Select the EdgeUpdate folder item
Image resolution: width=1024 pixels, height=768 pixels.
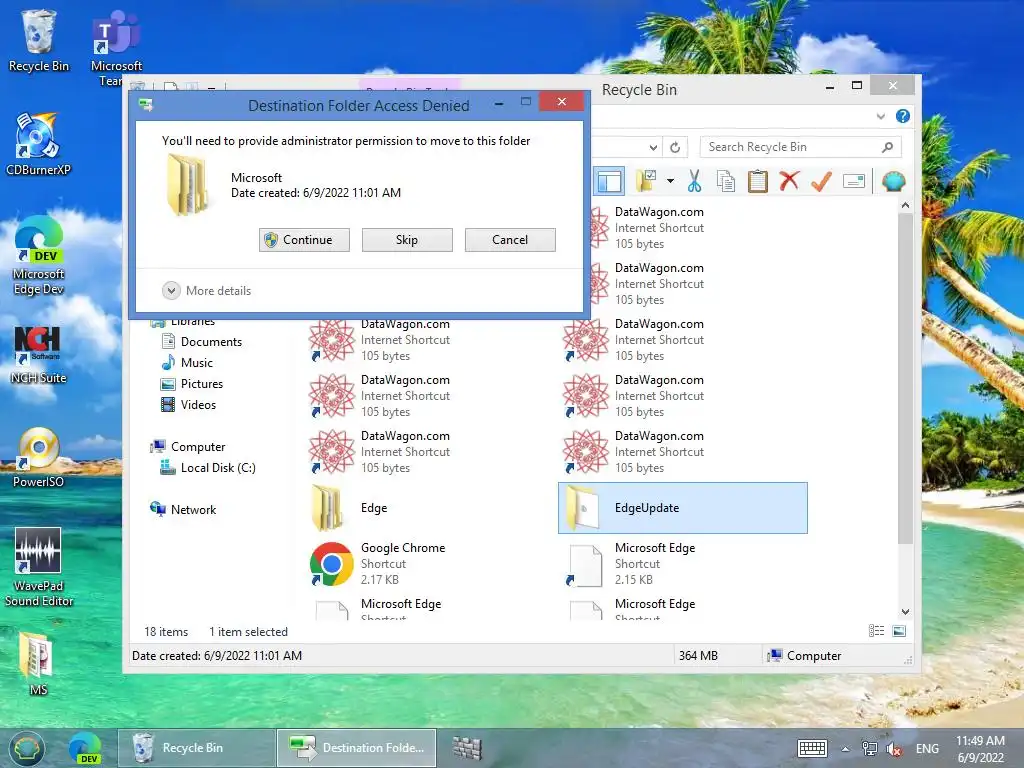tap(682, 508)
